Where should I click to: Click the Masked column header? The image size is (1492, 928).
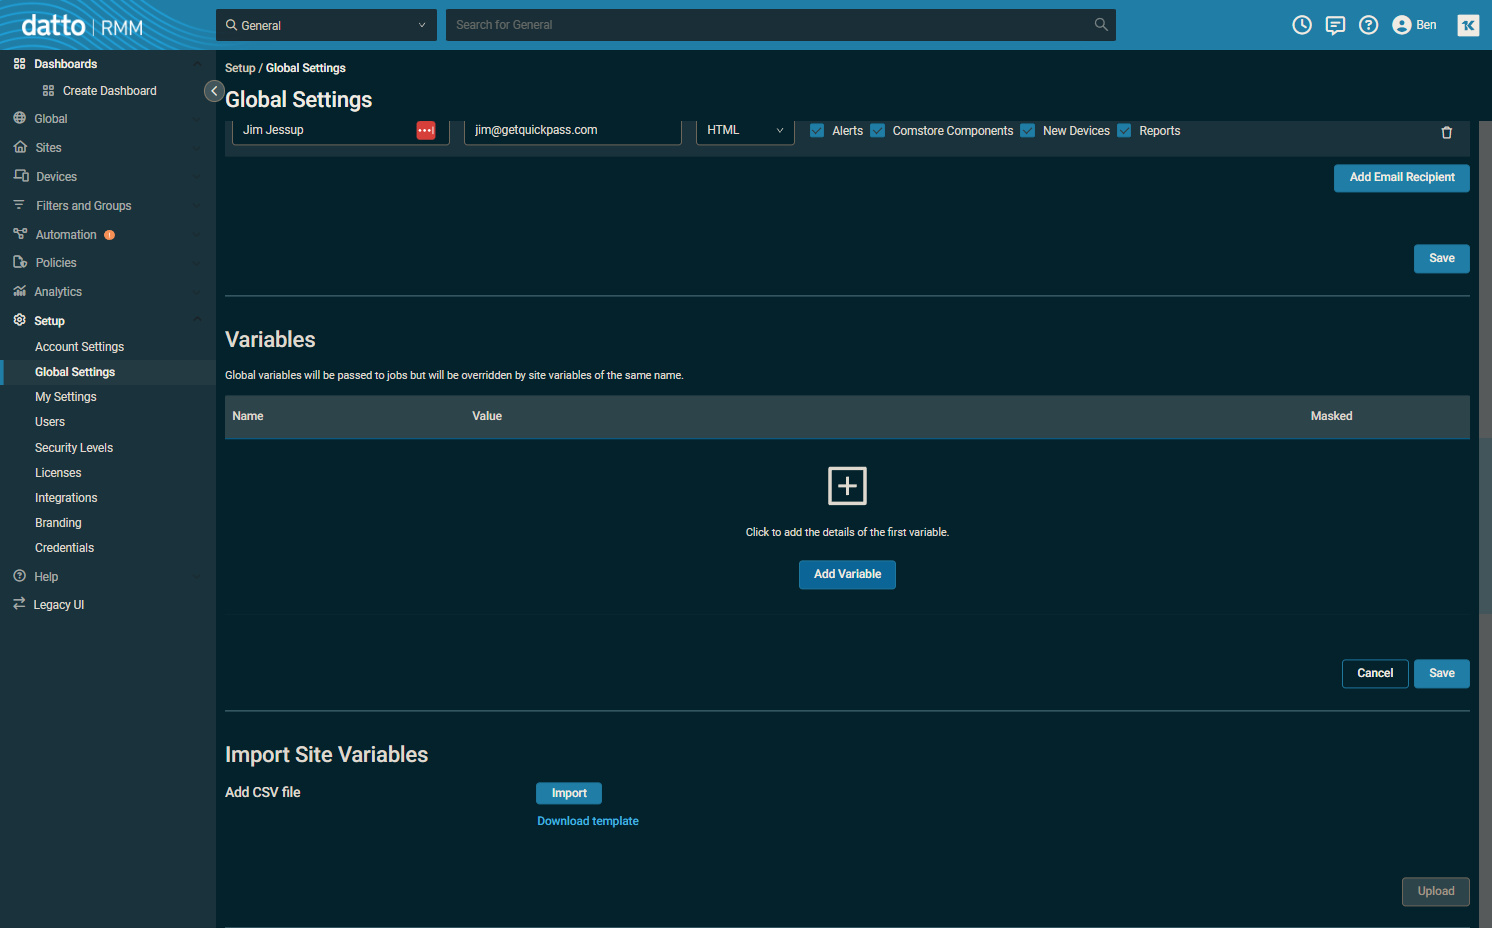pos(1331,416)
